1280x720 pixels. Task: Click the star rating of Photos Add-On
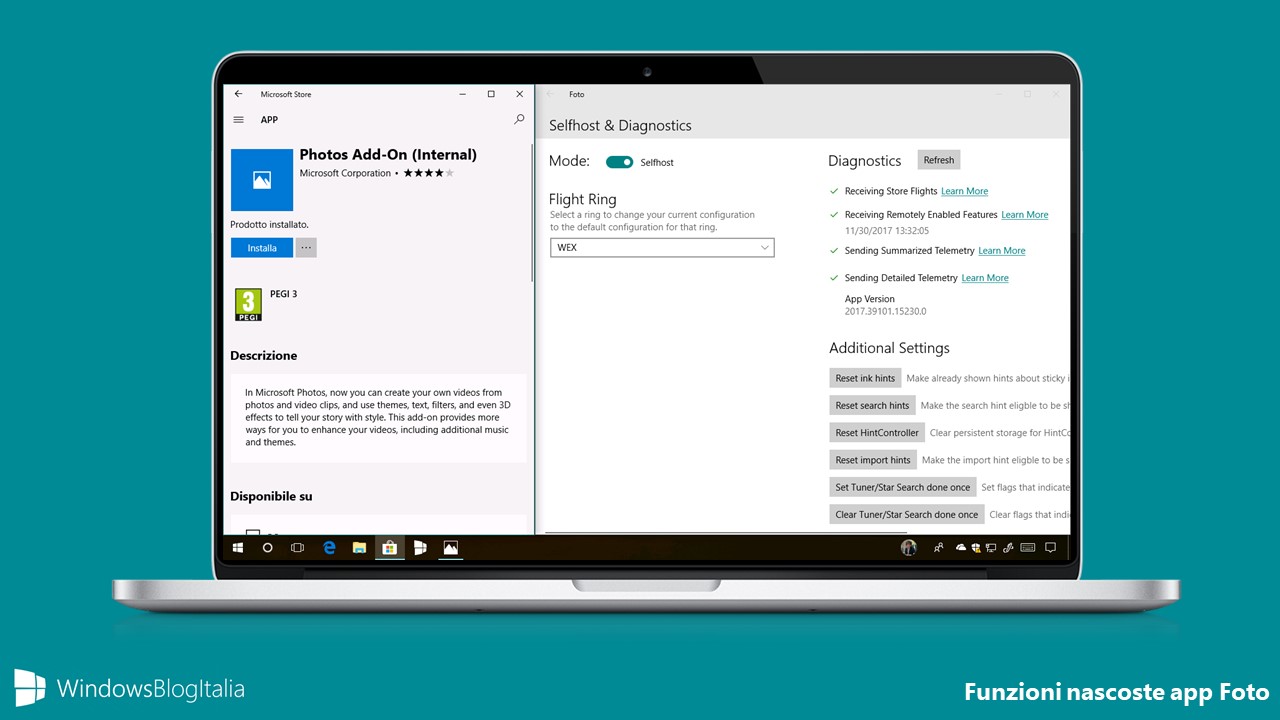429,173
